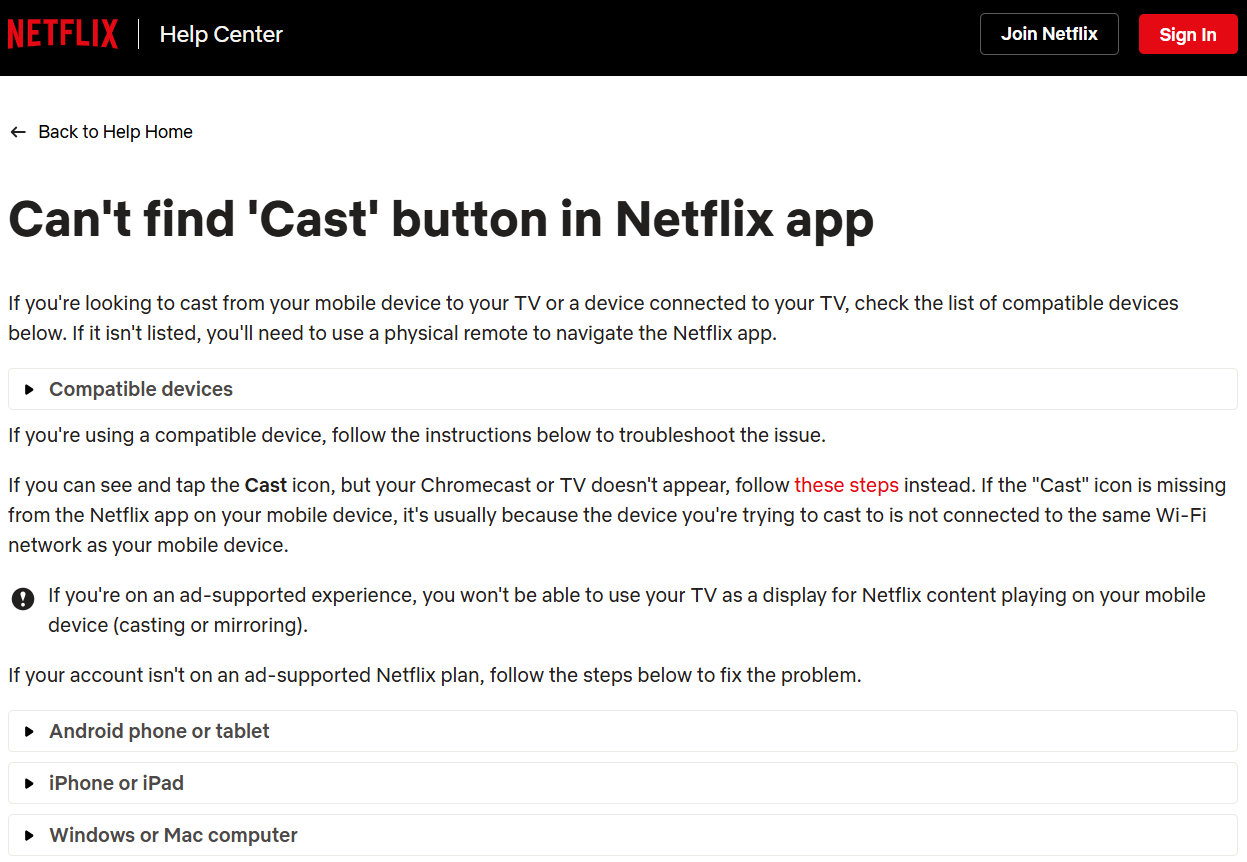Click the Netflix logo
Viewport: 1247px width, 862px height.
pyautogui.click(x=63, y=34)
